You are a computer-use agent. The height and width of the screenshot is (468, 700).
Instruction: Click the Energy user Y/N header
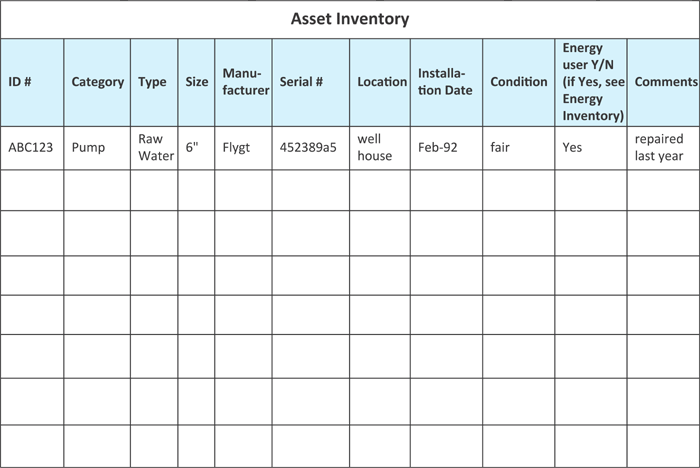591,82
